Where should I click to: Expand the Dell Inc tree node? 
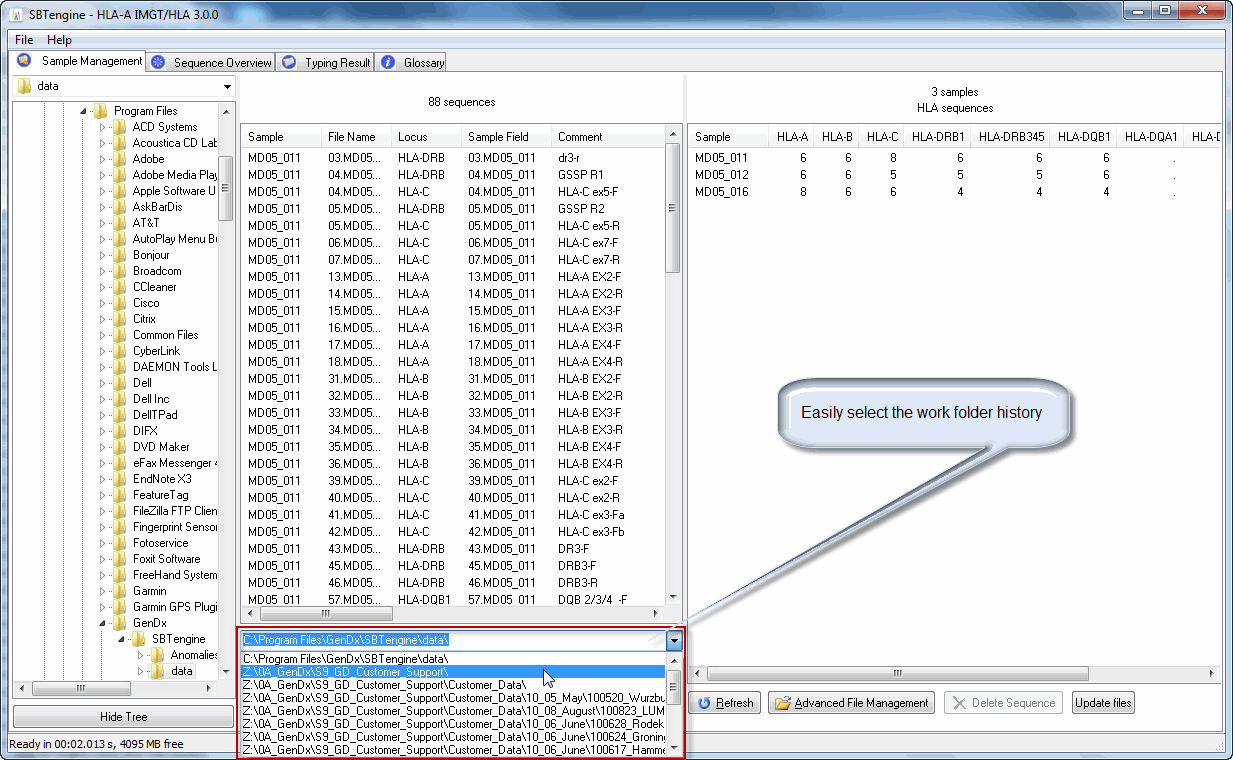click(x=102, y=399)
